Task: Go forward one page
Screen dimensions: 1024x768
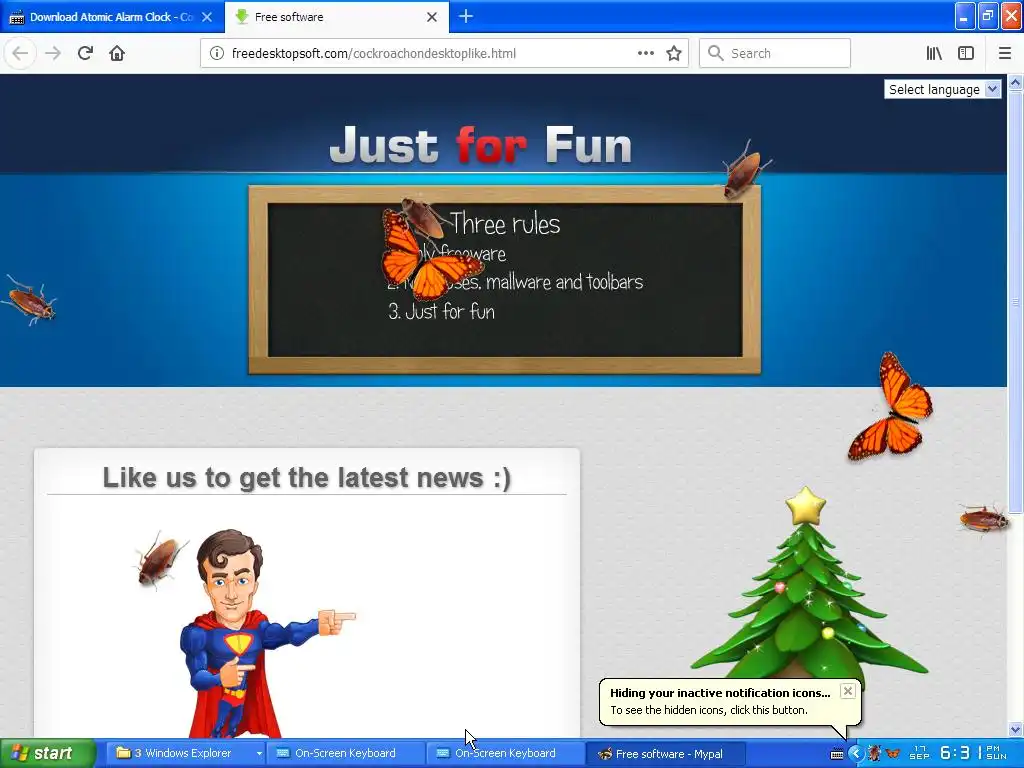Action: click(53, 53)
